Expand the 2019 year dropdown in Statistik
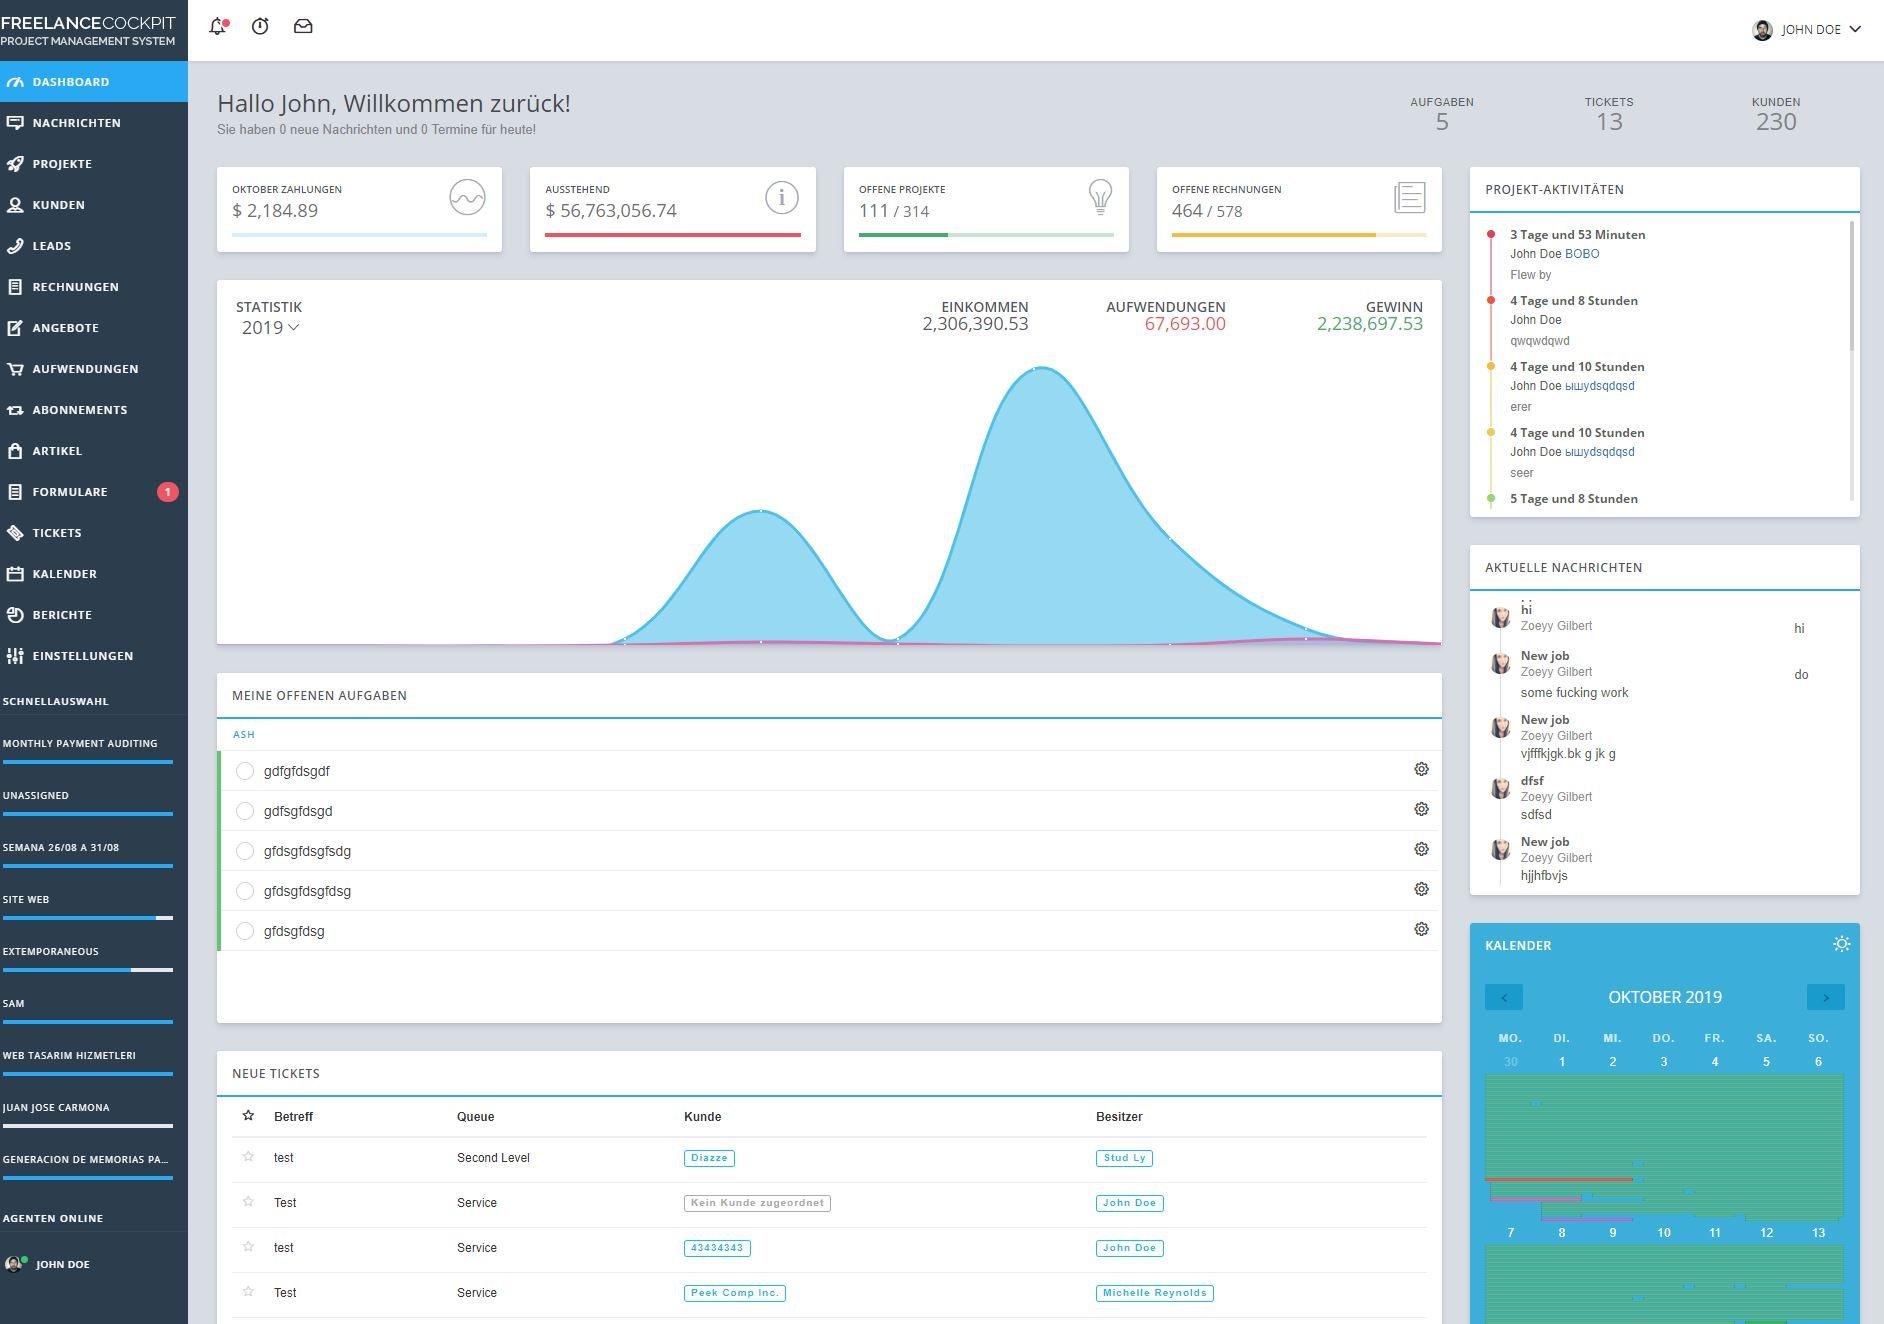The width and height of the screenshot is (1884, 1324). point(270,328)
